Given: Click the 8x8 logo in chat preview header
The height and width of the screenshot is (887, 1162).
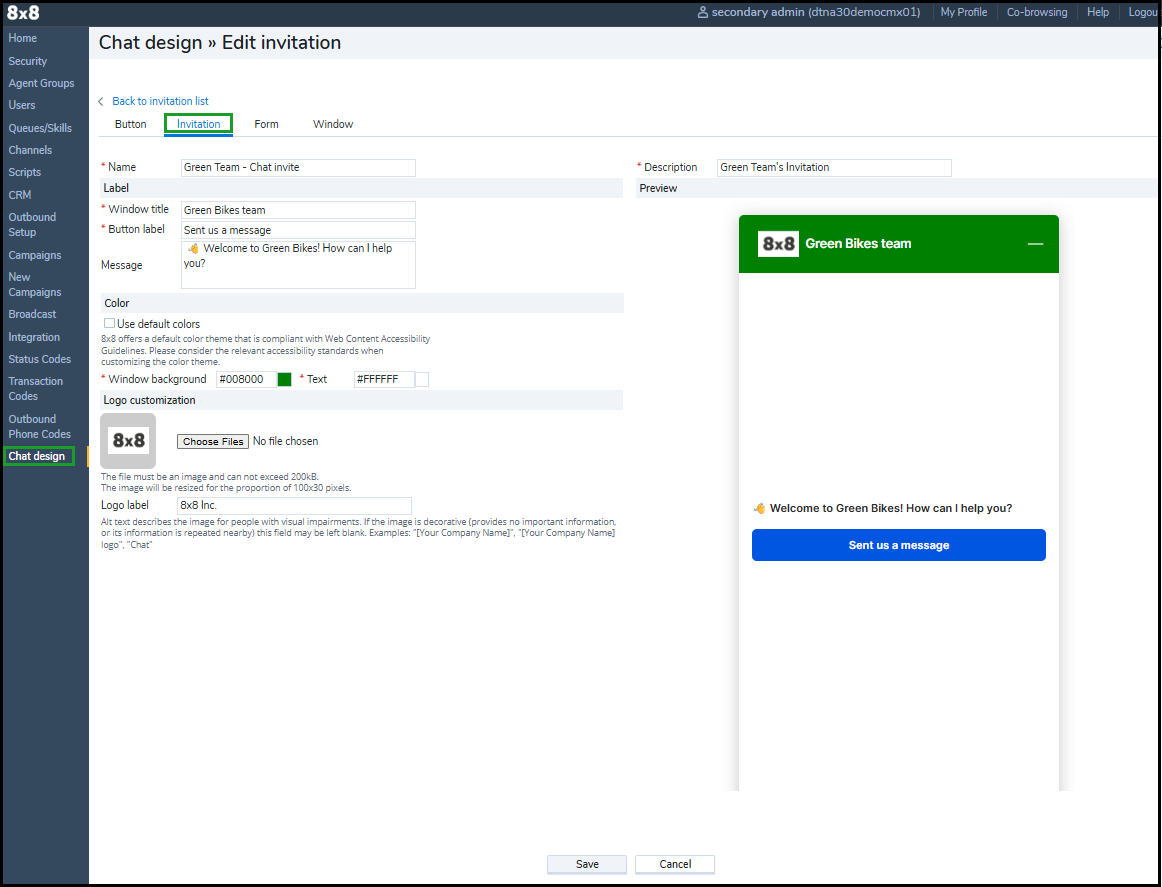Looking at the screenshot, I should [778, 244].
